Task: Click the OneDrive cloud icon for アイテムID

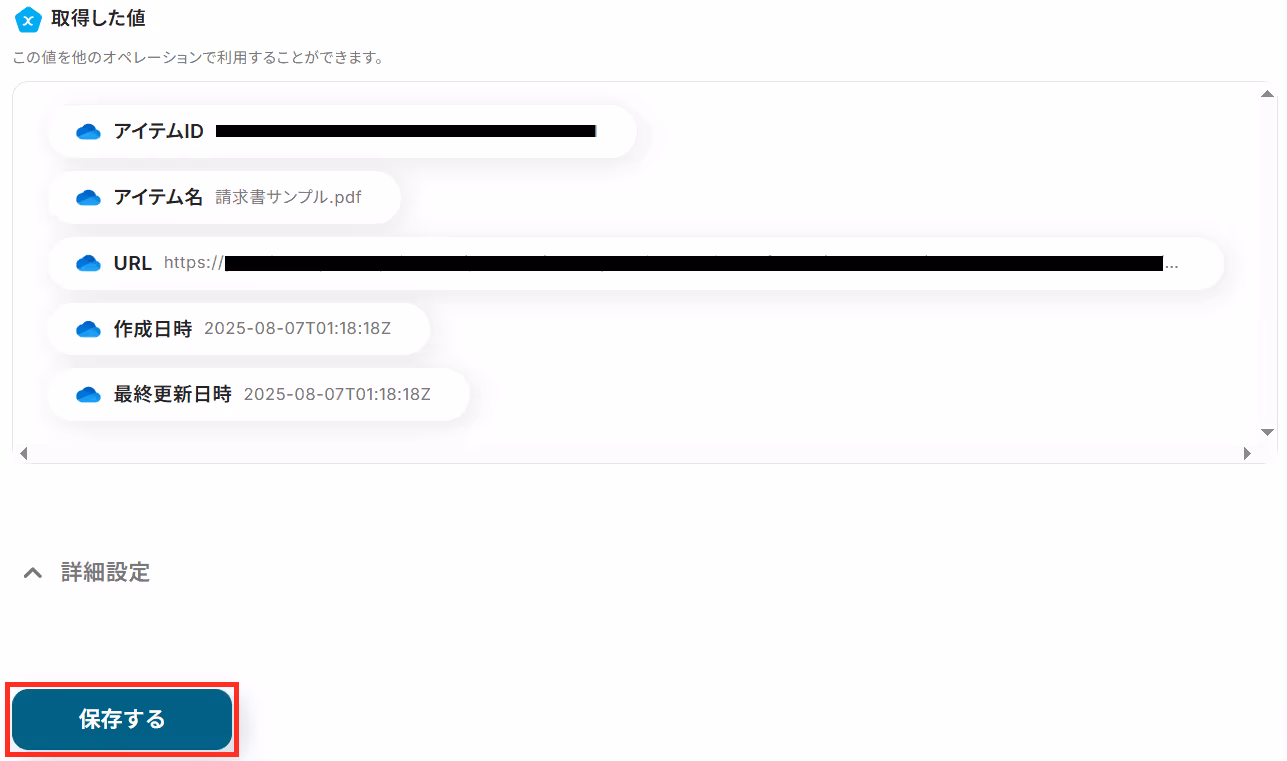Action: click(89, 132)
